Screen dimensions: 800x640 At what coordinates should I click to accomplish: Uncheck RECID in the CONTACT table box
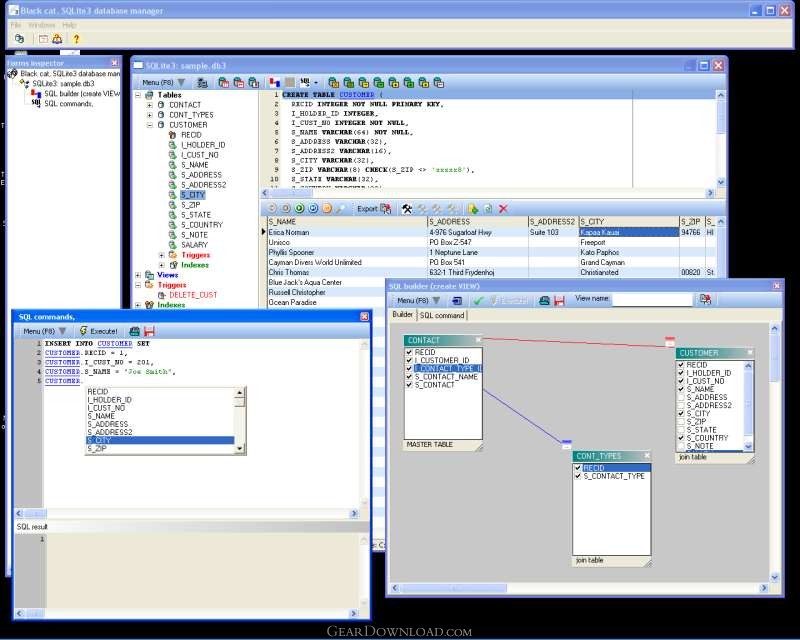pyautogui.click(x=409, y=352)
